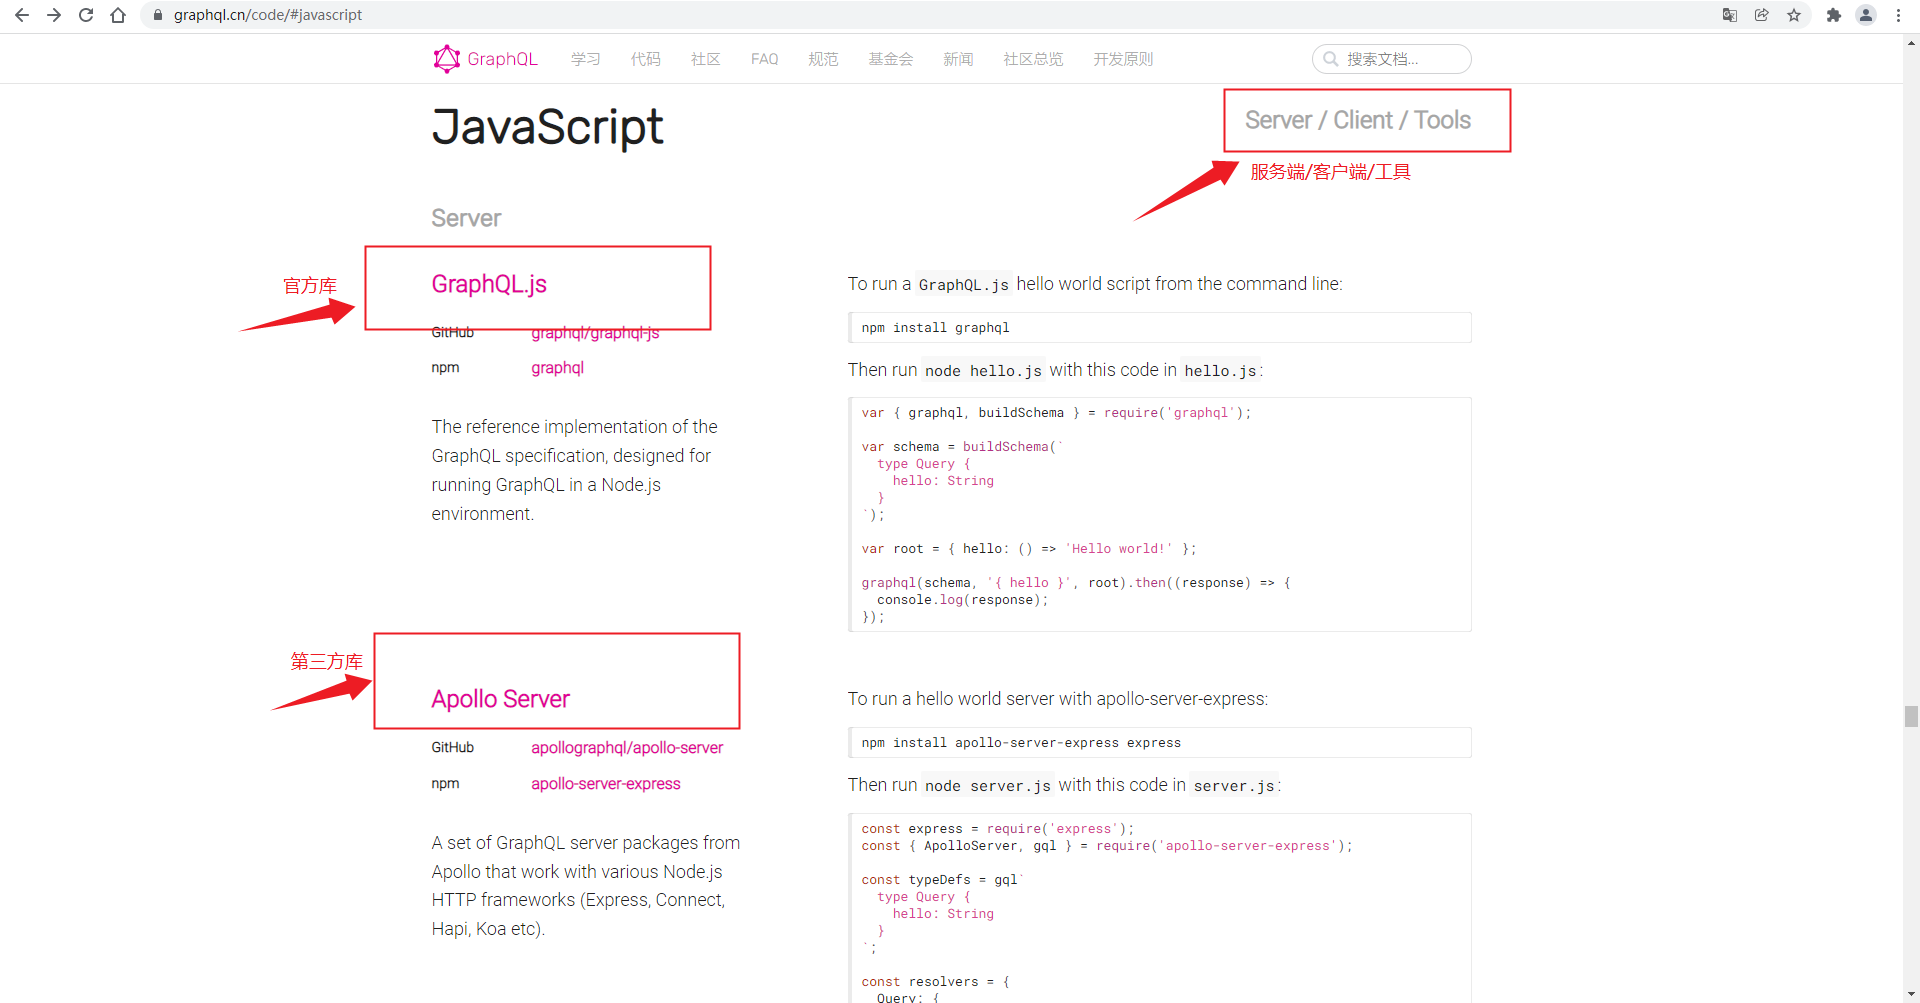Click the GitHub label under Apollo Server
This screenshot has height=1003, width=1920.
tap(452, 748)
